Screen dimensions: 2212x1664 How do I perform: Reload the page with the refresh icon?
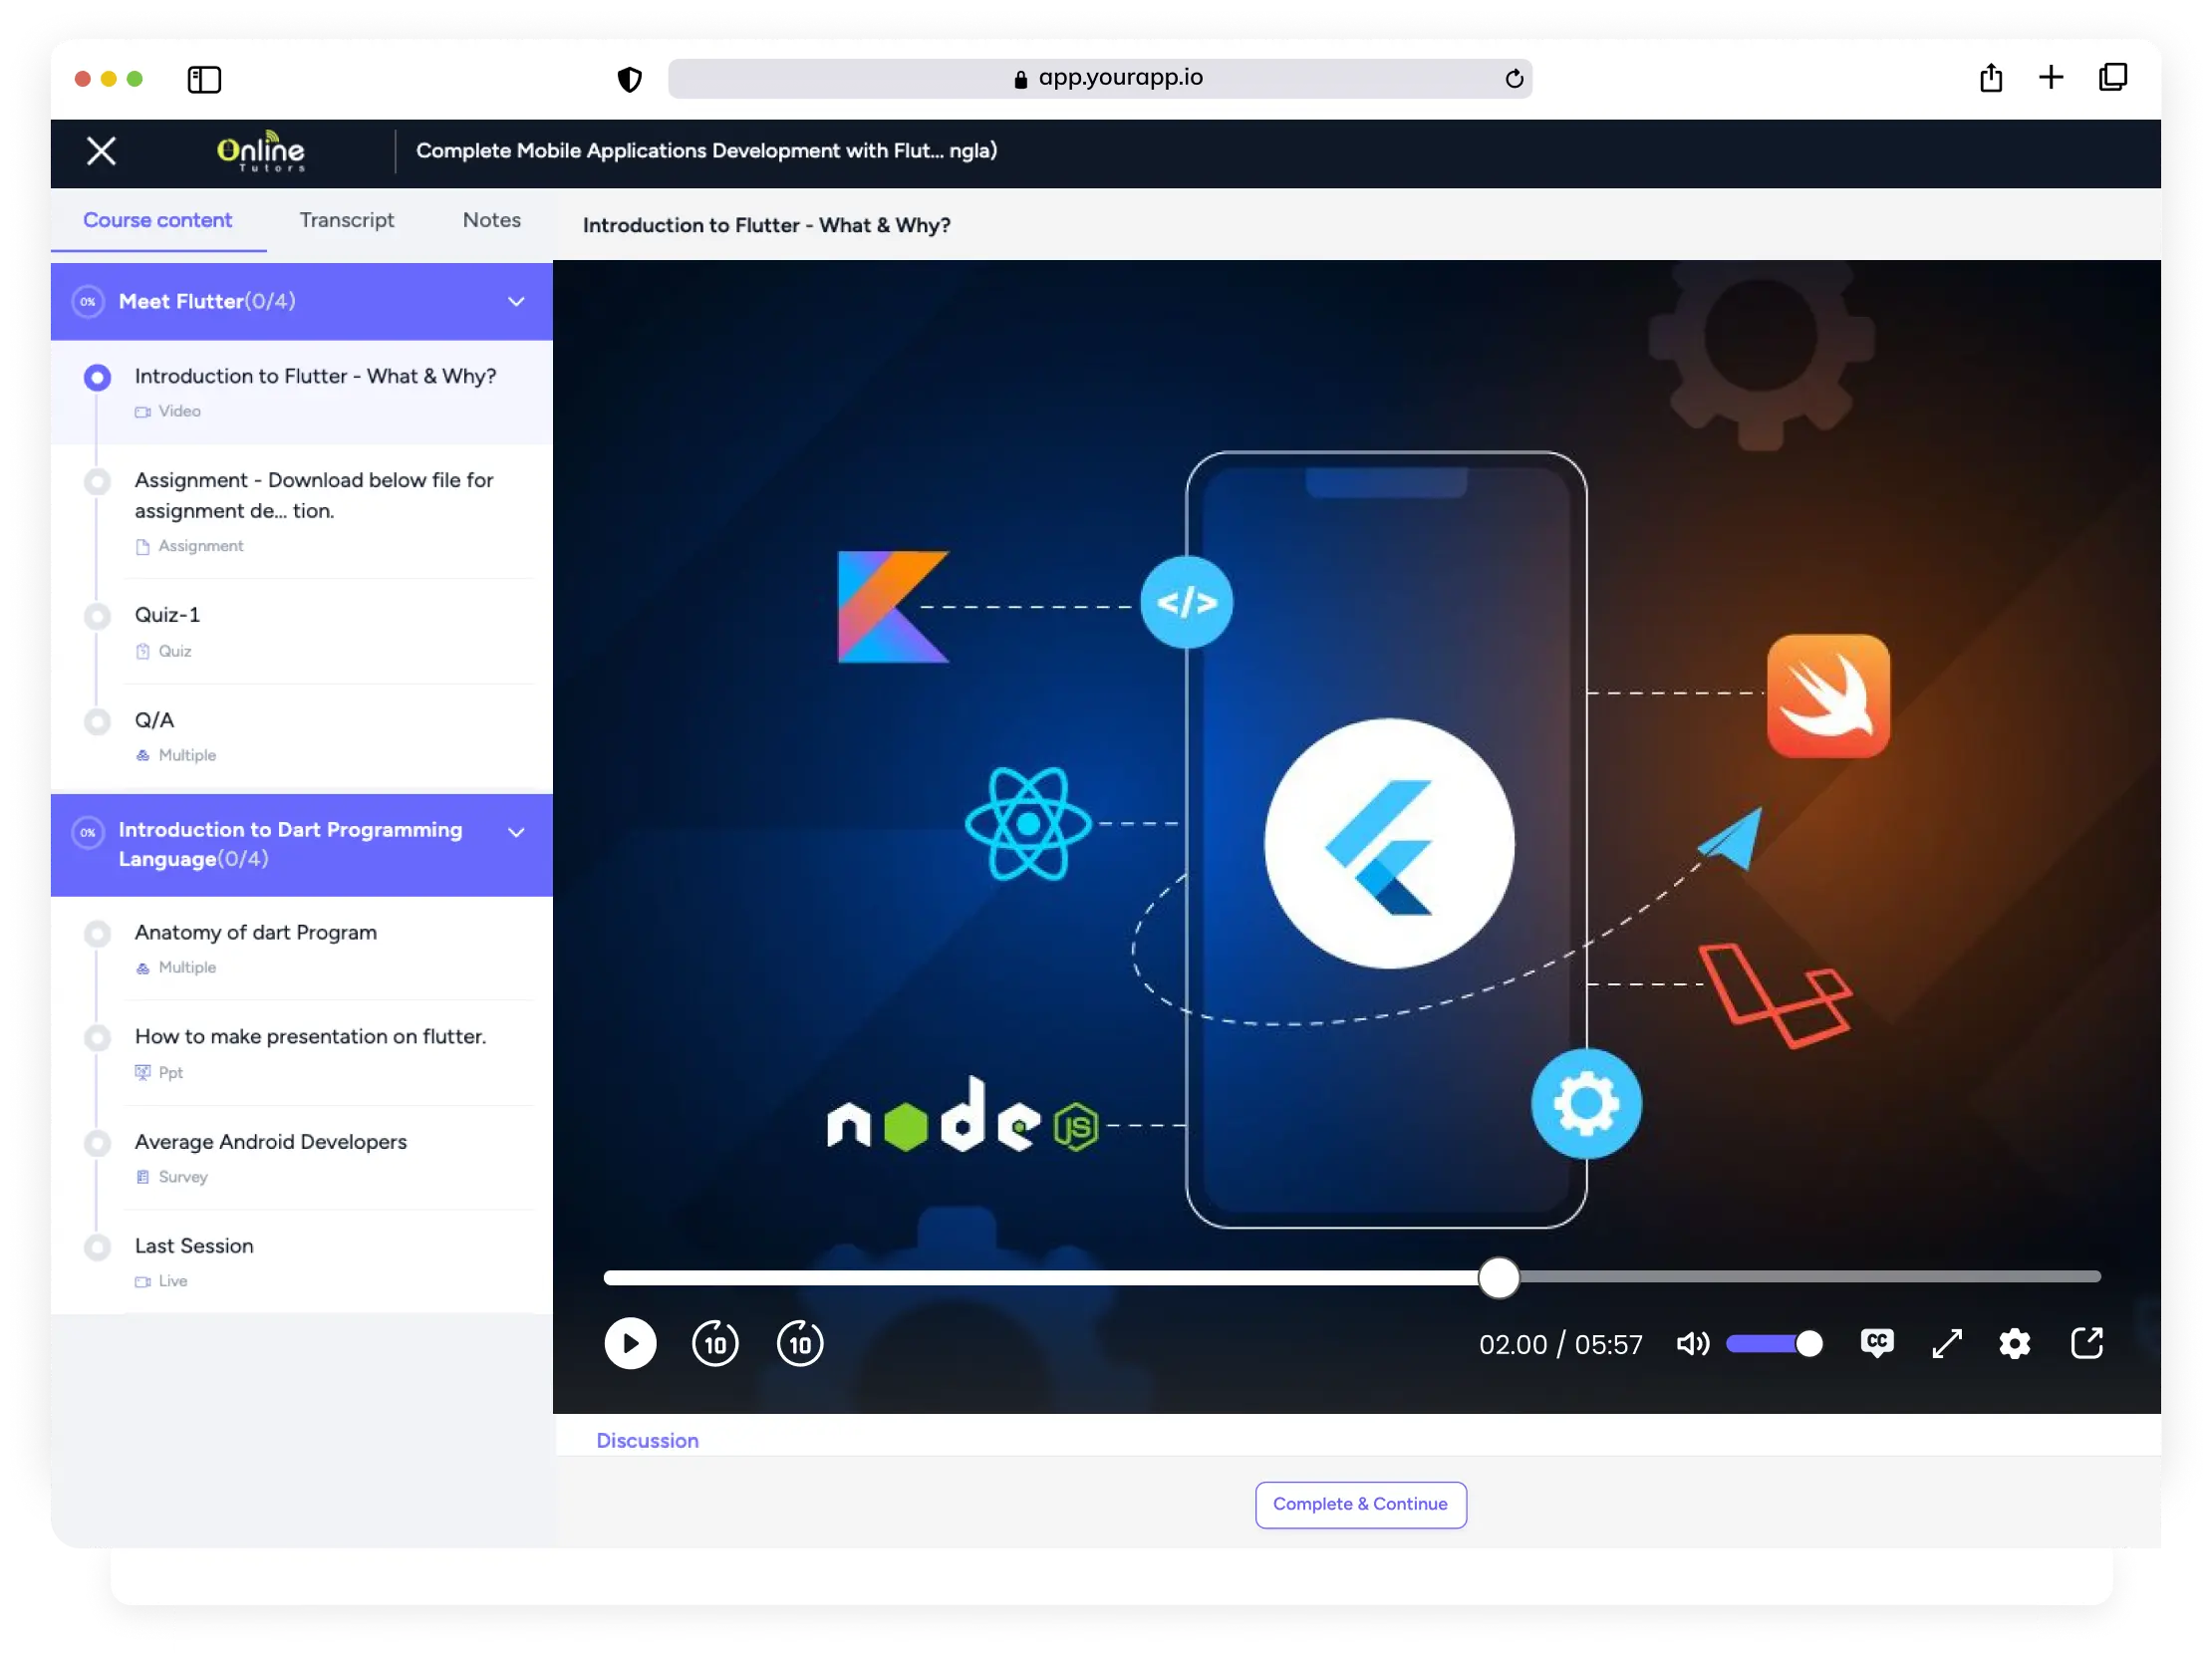click(1514, 79)
